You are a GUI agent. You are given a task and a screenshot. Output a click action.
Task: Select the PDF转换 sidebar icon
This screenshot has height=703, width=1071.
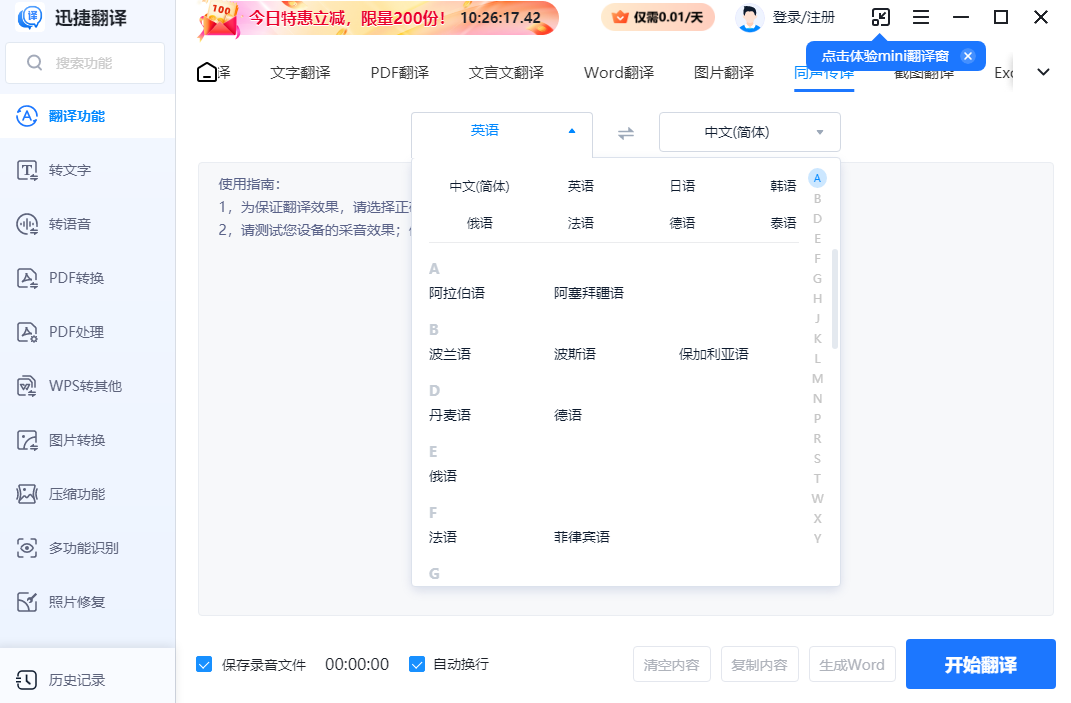point(28,278)
